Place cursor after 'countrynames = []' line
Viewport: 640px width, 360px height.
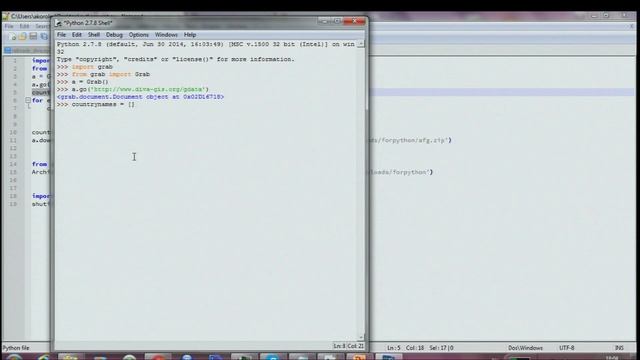tap(135, 104)
